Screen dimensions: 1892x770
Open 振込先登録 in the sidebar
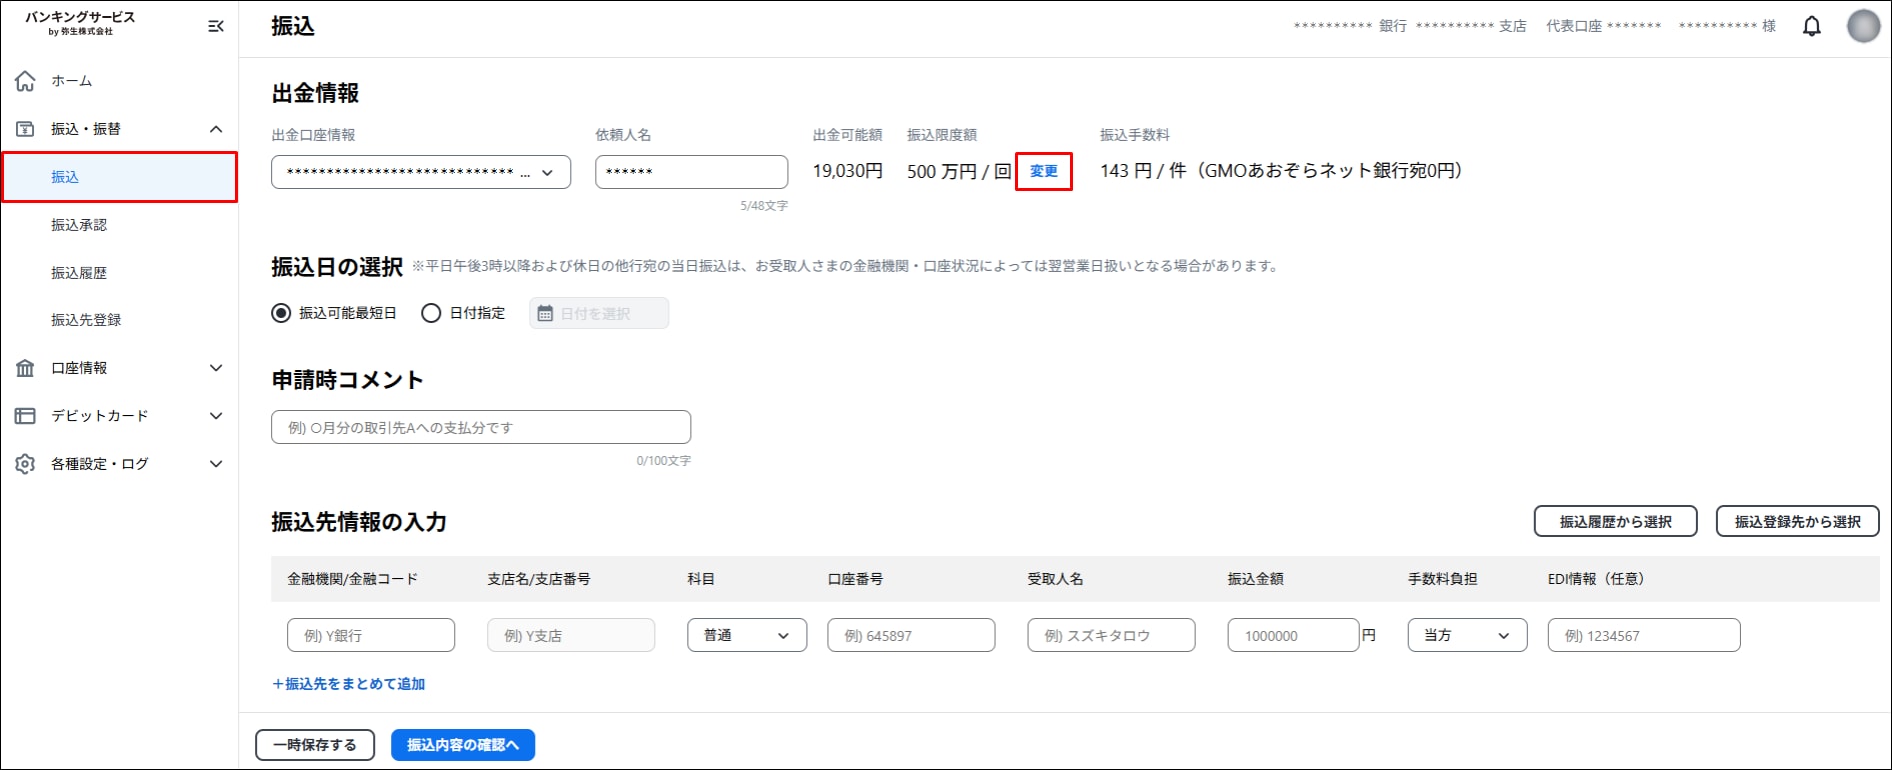(86, 320)
